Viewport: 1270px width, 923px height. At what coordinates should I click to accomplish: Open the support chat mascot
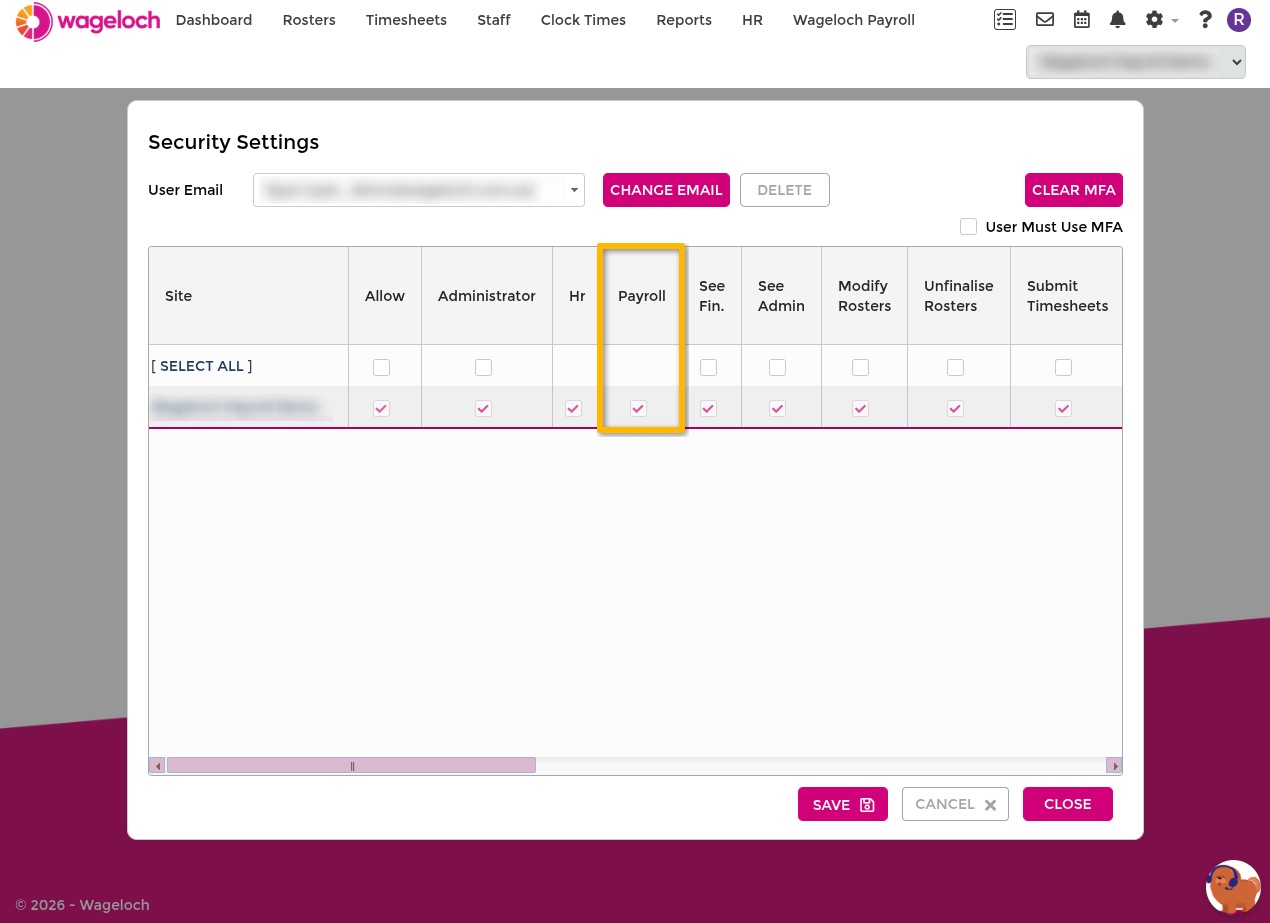click(1233, 887)
